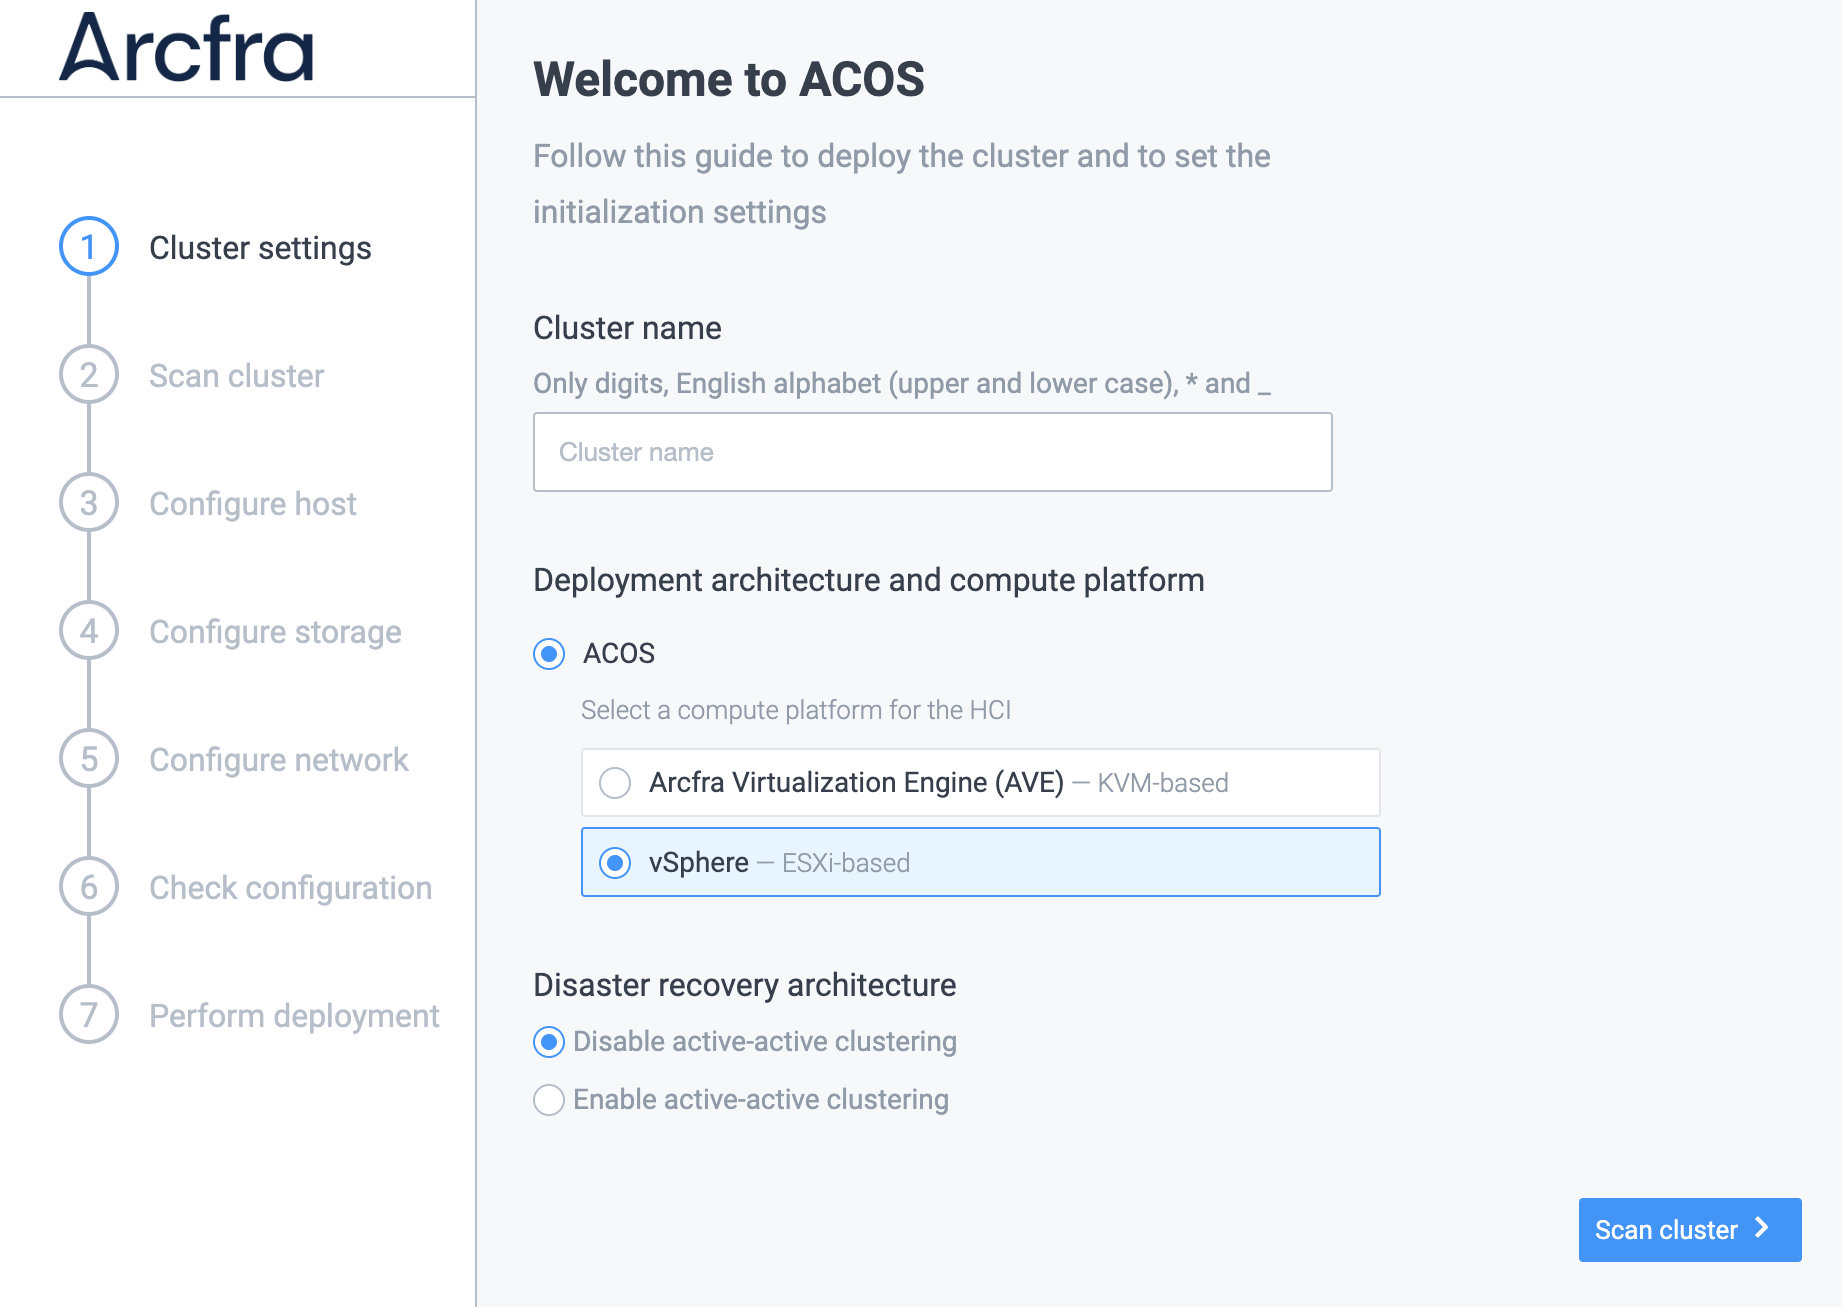The height and width of the screenshot is (1307, 1842).
Task: Select step 1 circle icon for Cluster settings
Action: [89, 246]
